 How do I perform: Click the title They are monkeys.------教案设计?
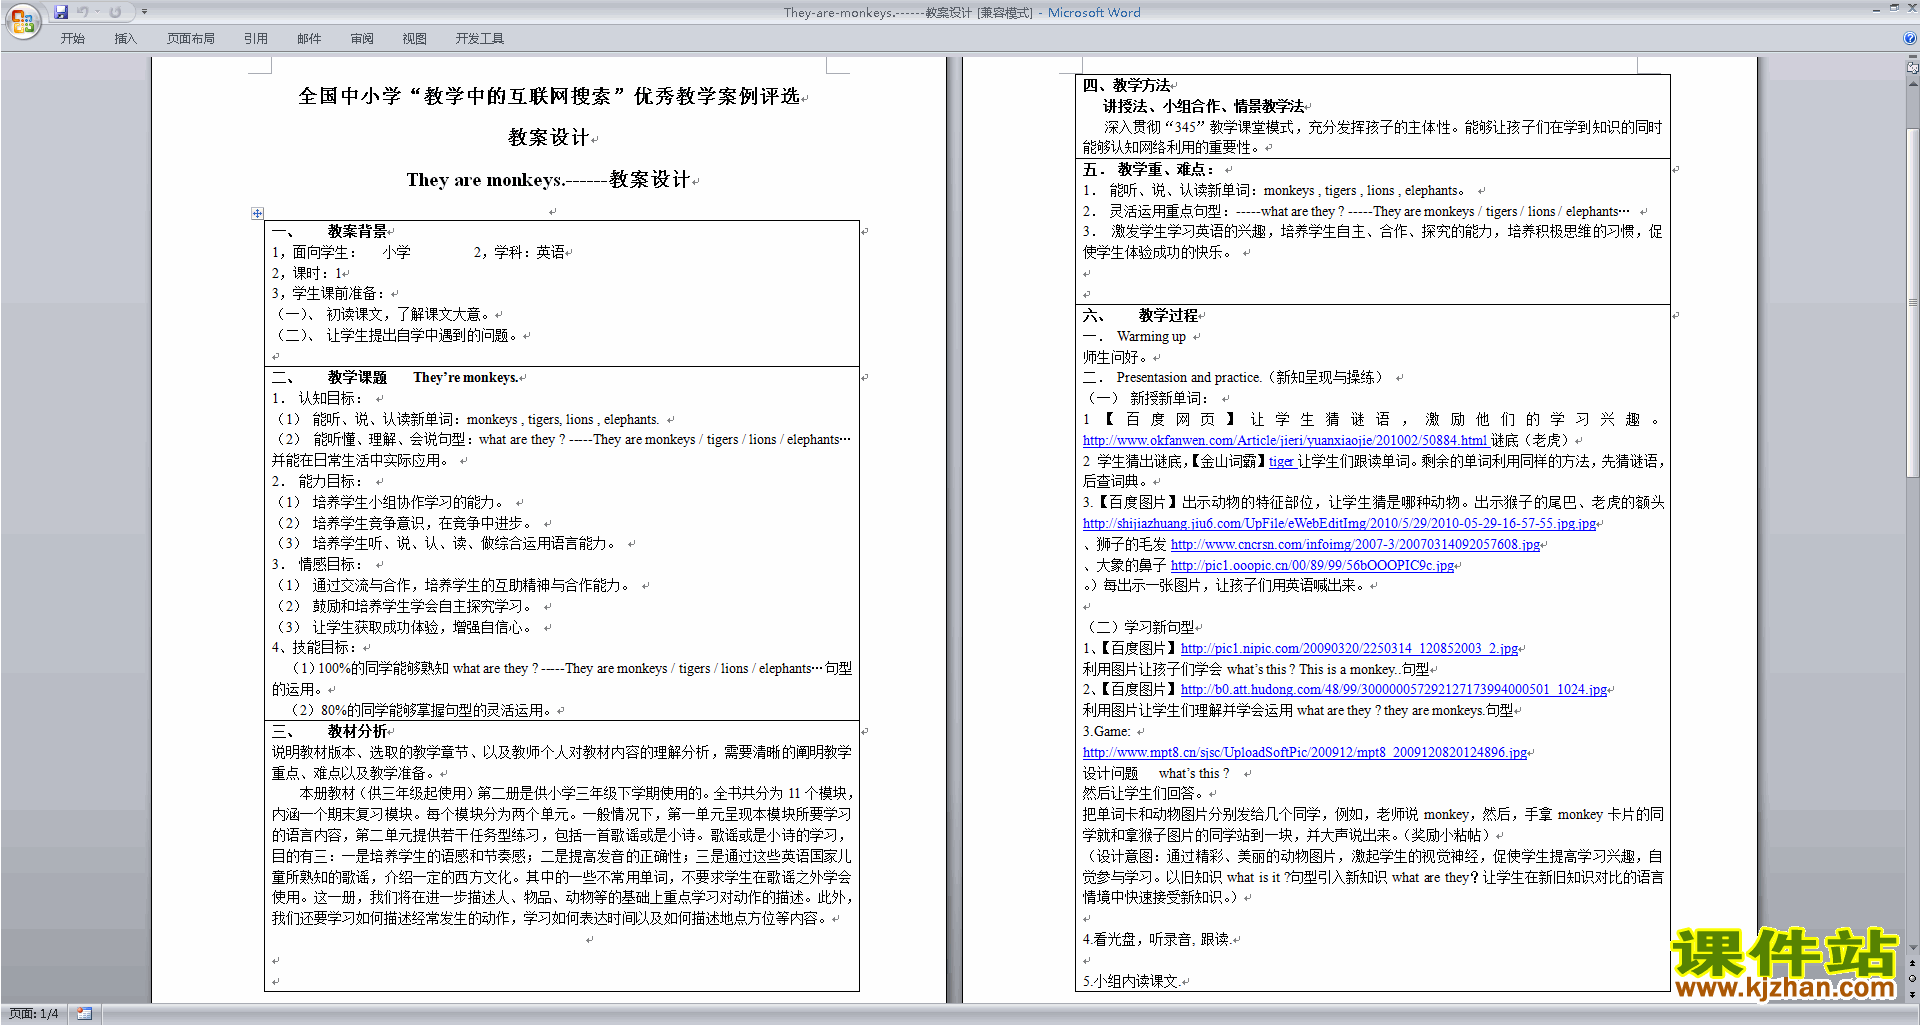click(x=548, y=179)
